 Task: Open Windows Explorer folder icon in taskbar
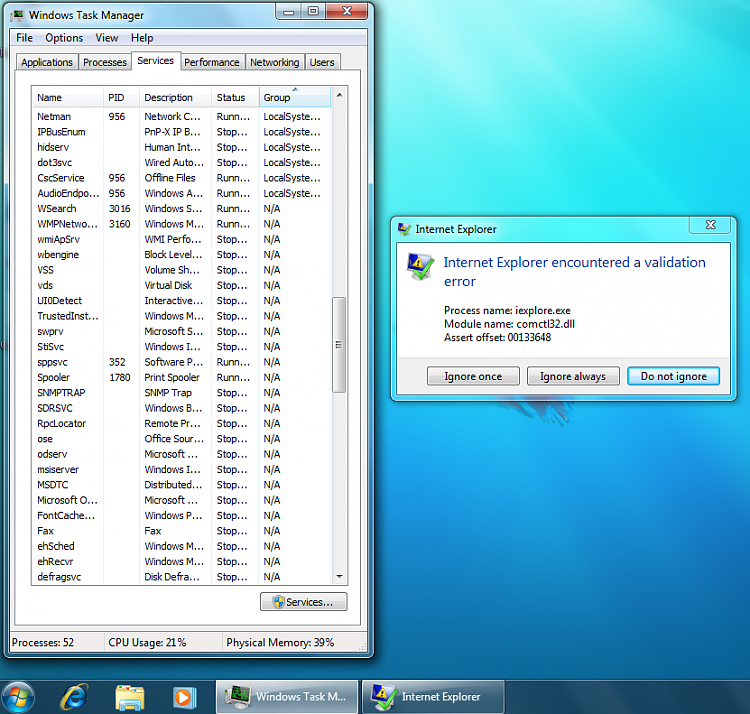click(130, 697)
